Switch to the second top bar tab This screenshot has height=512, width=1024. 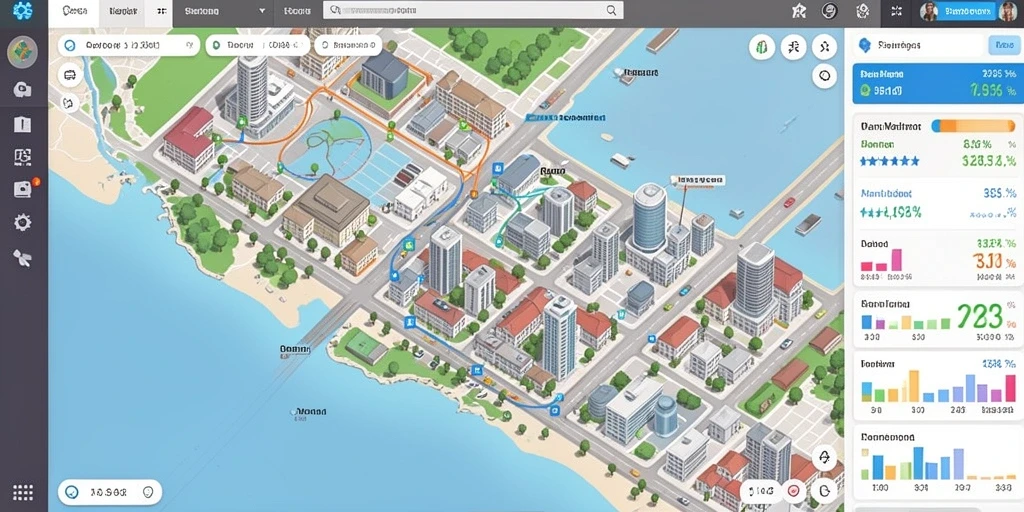[122, 12]
